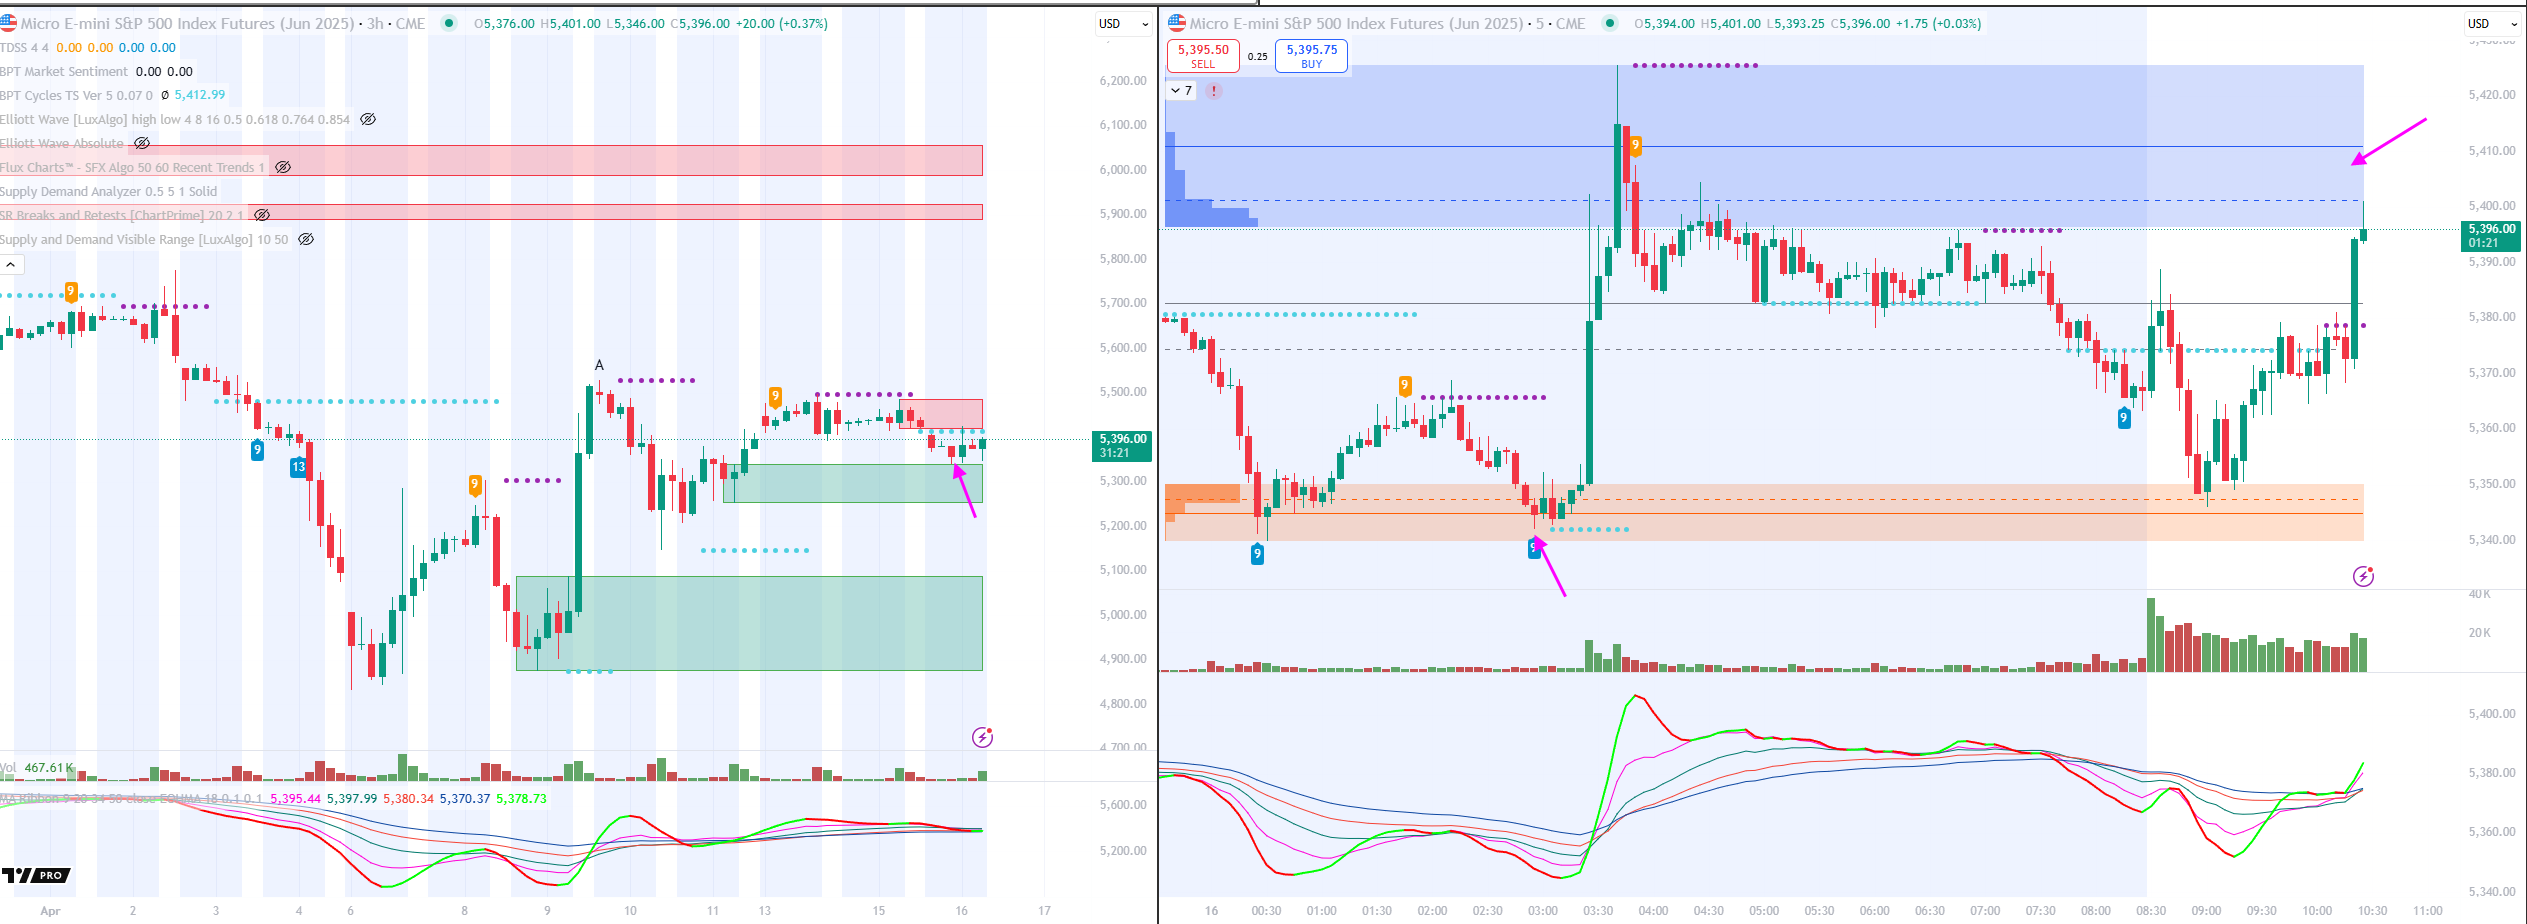2527x924 pixels.
Task: Click the US flag symbol icon on 5-minute chart
Action: pyautogui.click(x=1177, y=23)
